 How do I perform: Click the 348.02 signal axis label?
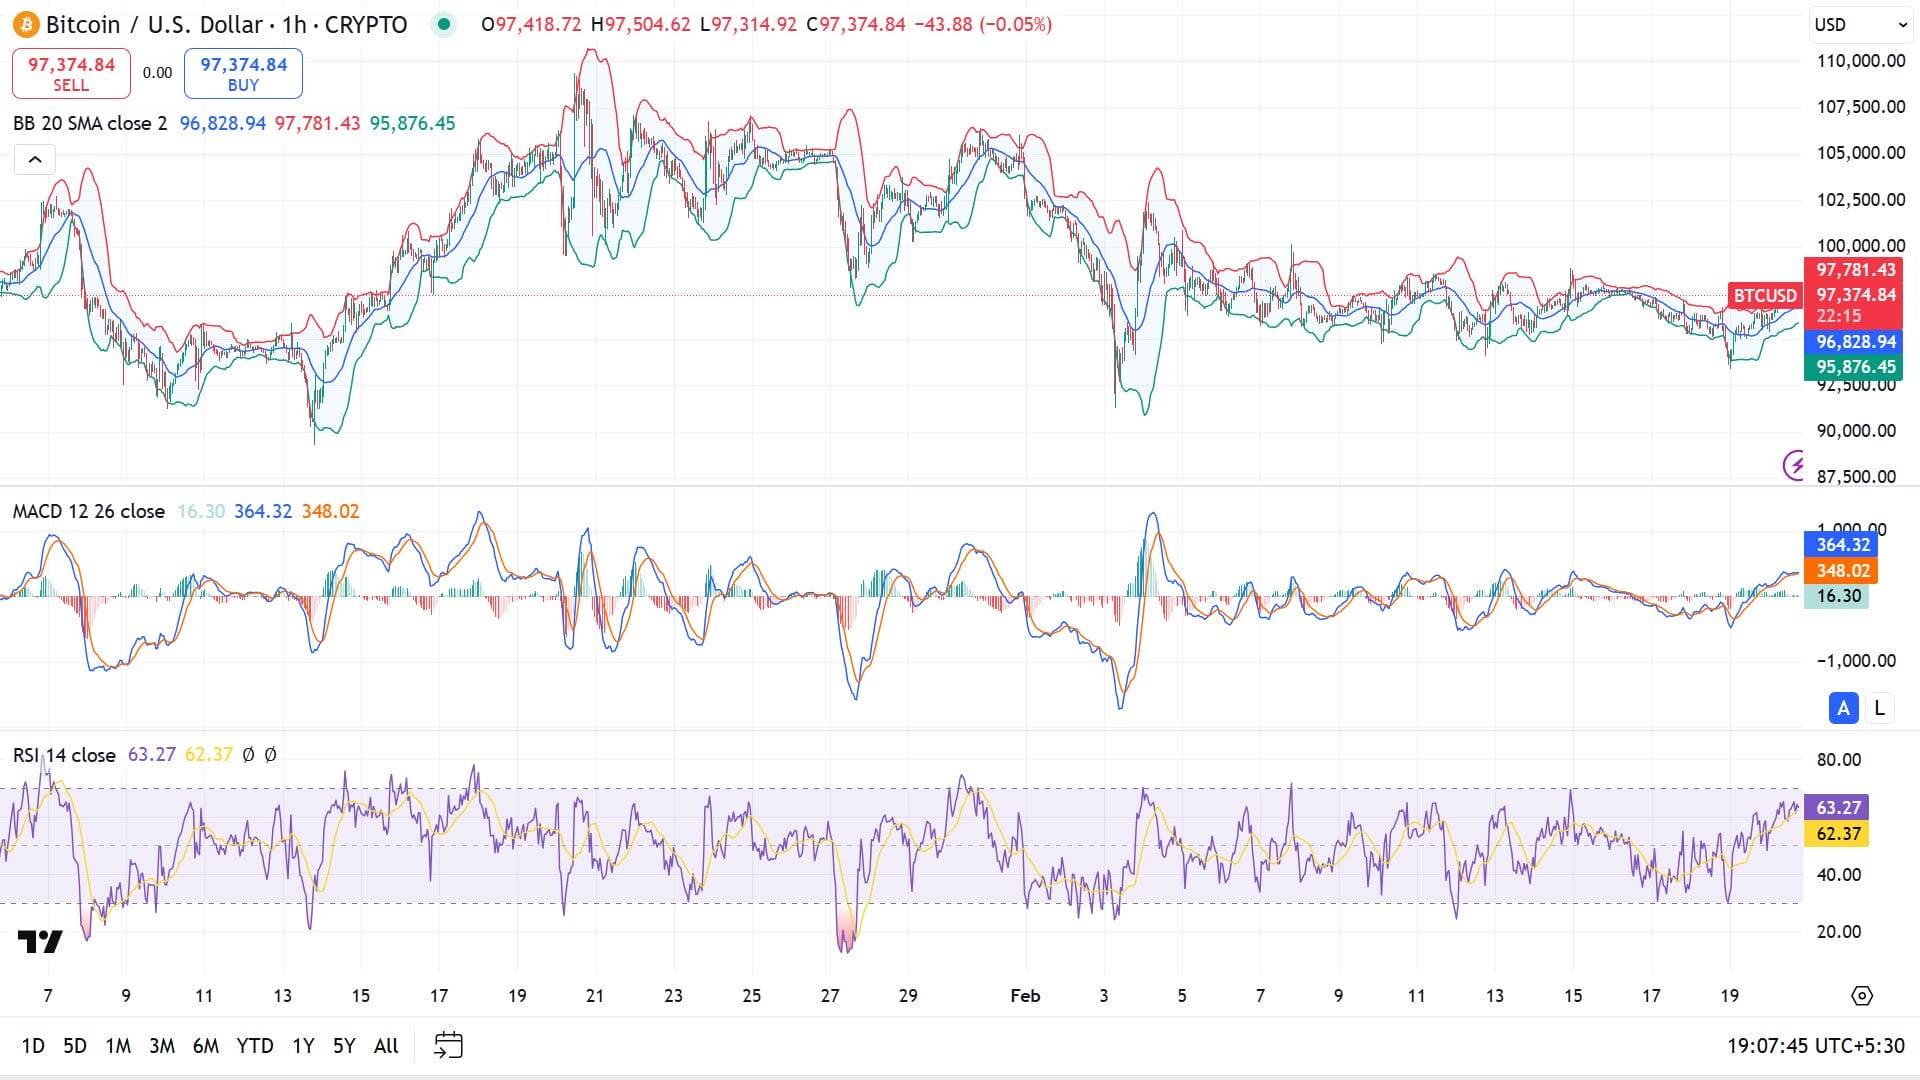click(x=1842, y=571)
